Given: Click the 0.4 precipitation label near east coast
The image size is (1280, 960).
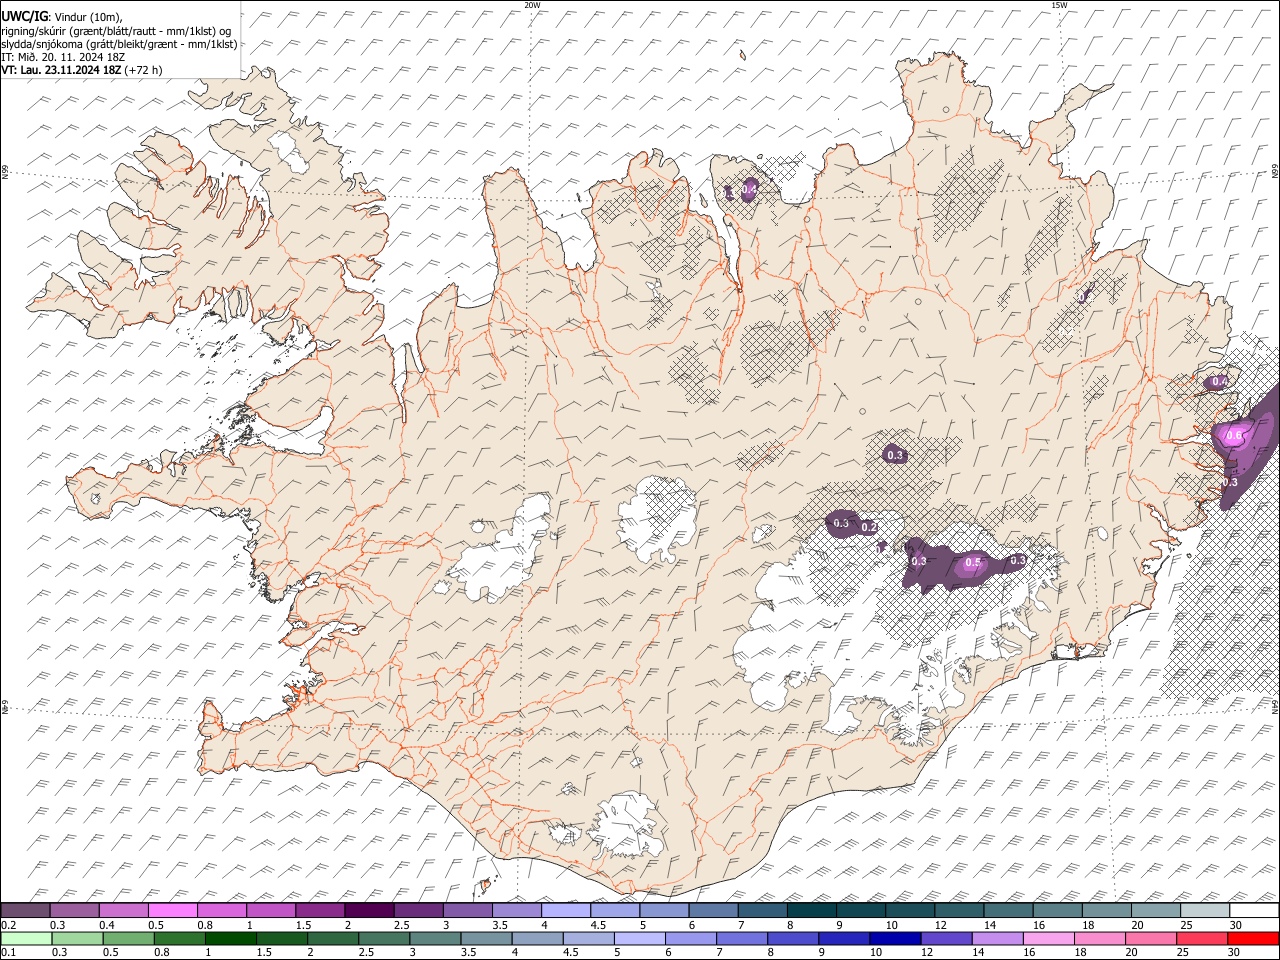Looking at the screenshot, I should [x=1219, y=381].
